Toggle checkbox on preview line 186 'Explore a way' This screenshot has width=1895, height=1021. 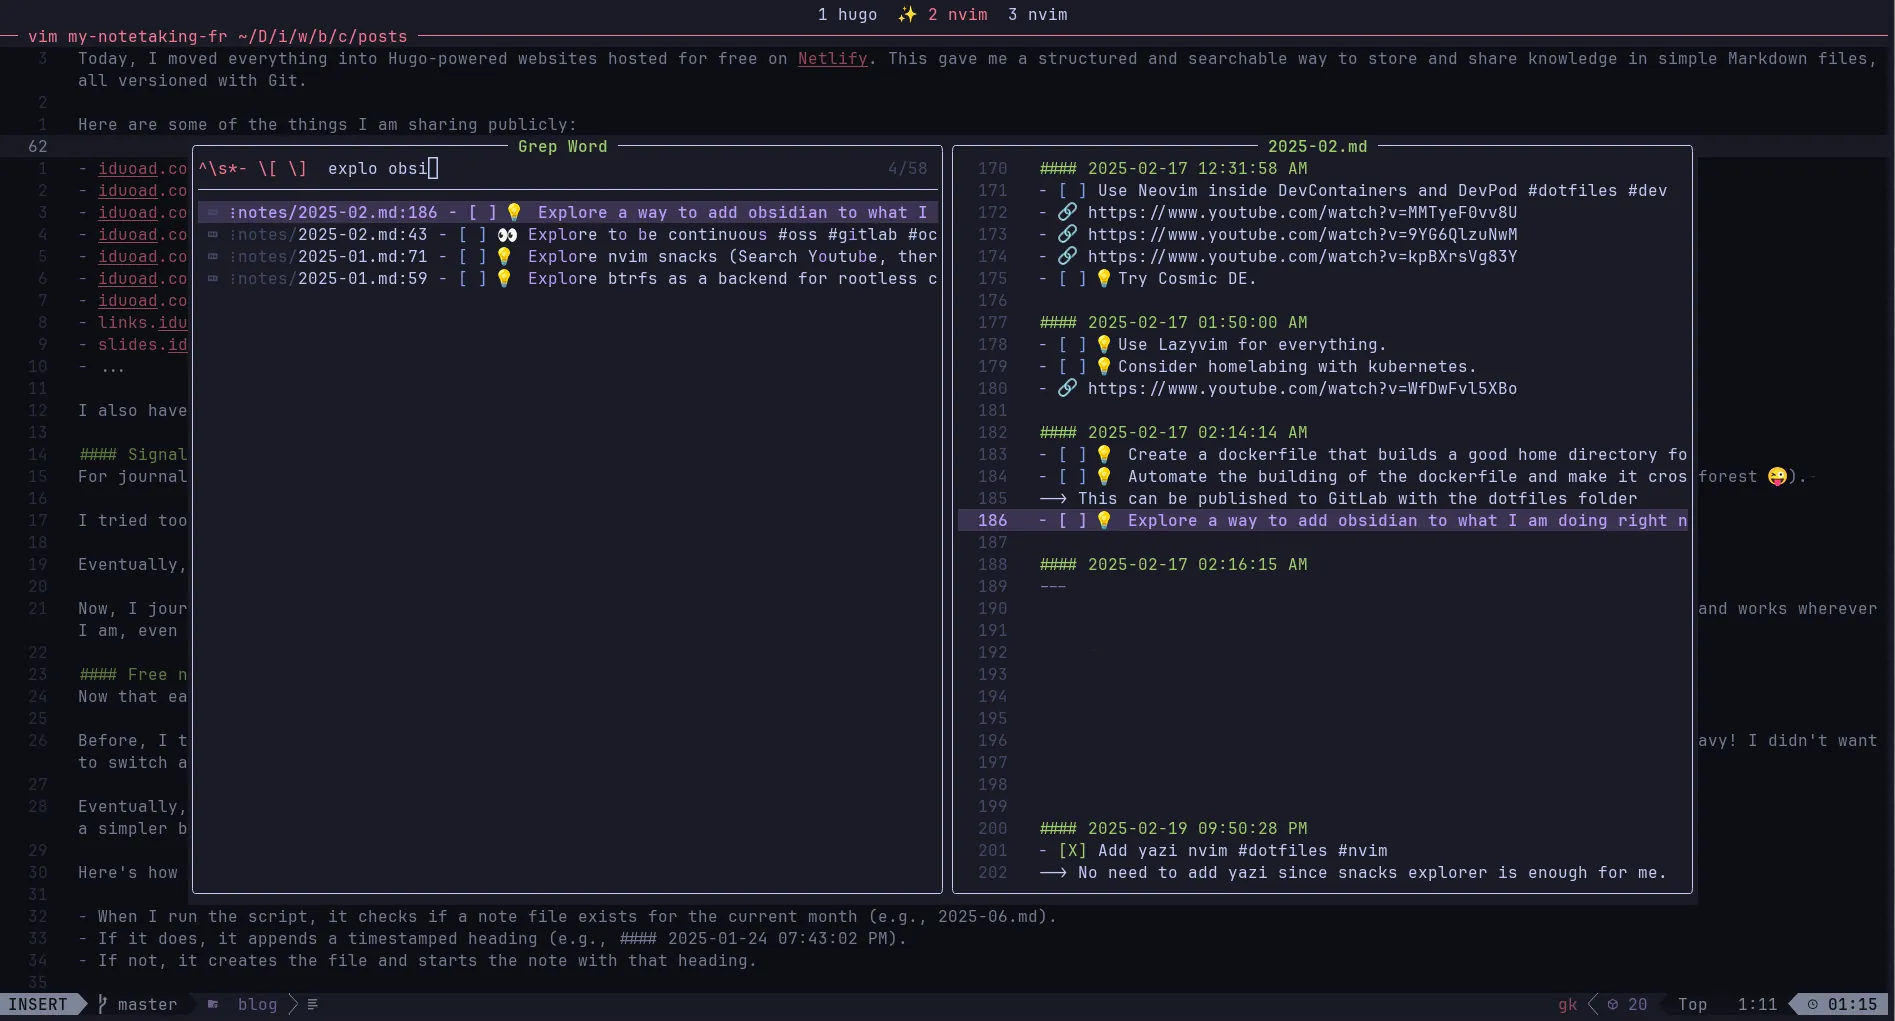coord(1073,520)
